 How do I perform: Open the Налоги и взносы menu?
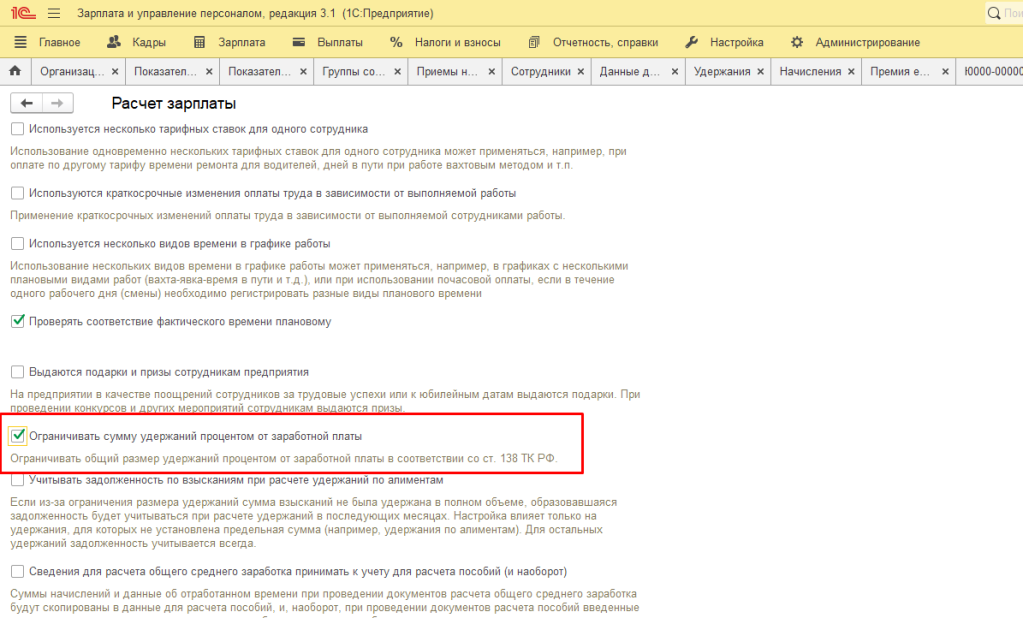pos(446,42)
